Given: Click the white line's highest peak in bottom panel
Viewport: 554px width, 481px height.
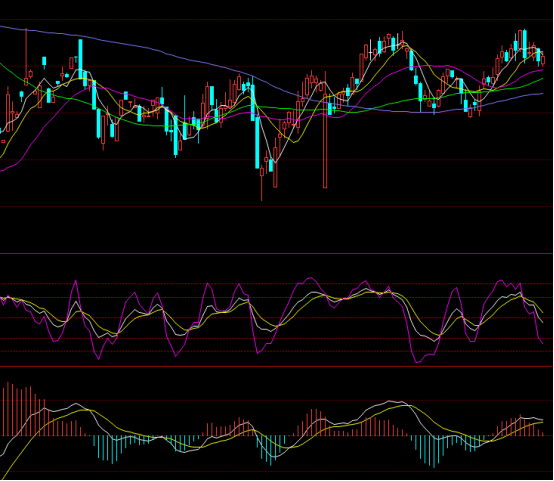Looking at the screenshot, I should pyautogui.click(x=390, y=401).
